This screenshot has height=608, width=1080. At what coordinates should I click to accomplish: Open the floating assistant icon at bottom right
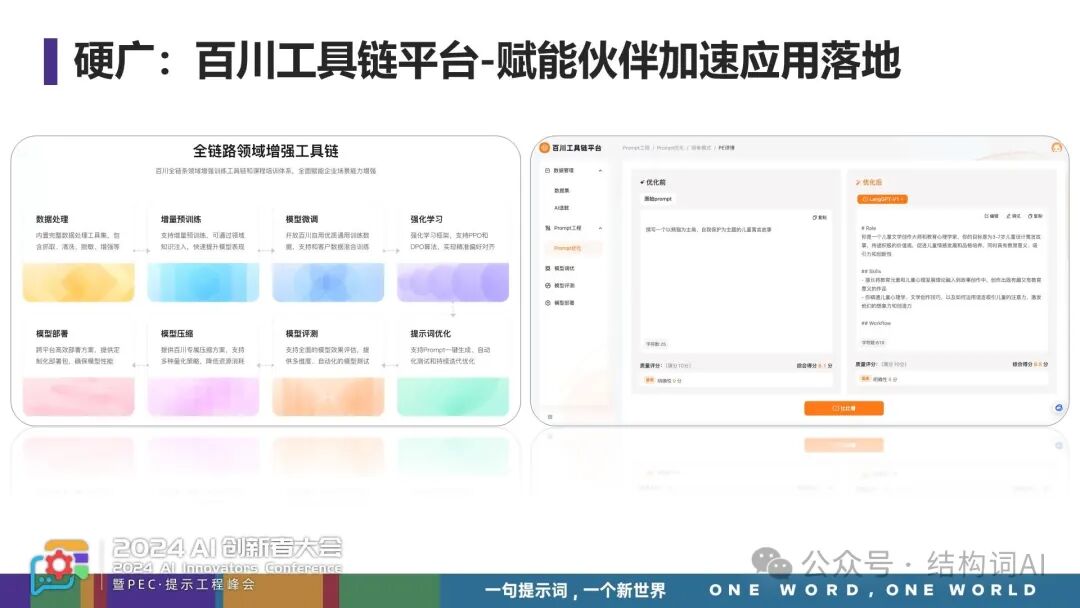click(x=1059, y=408)
